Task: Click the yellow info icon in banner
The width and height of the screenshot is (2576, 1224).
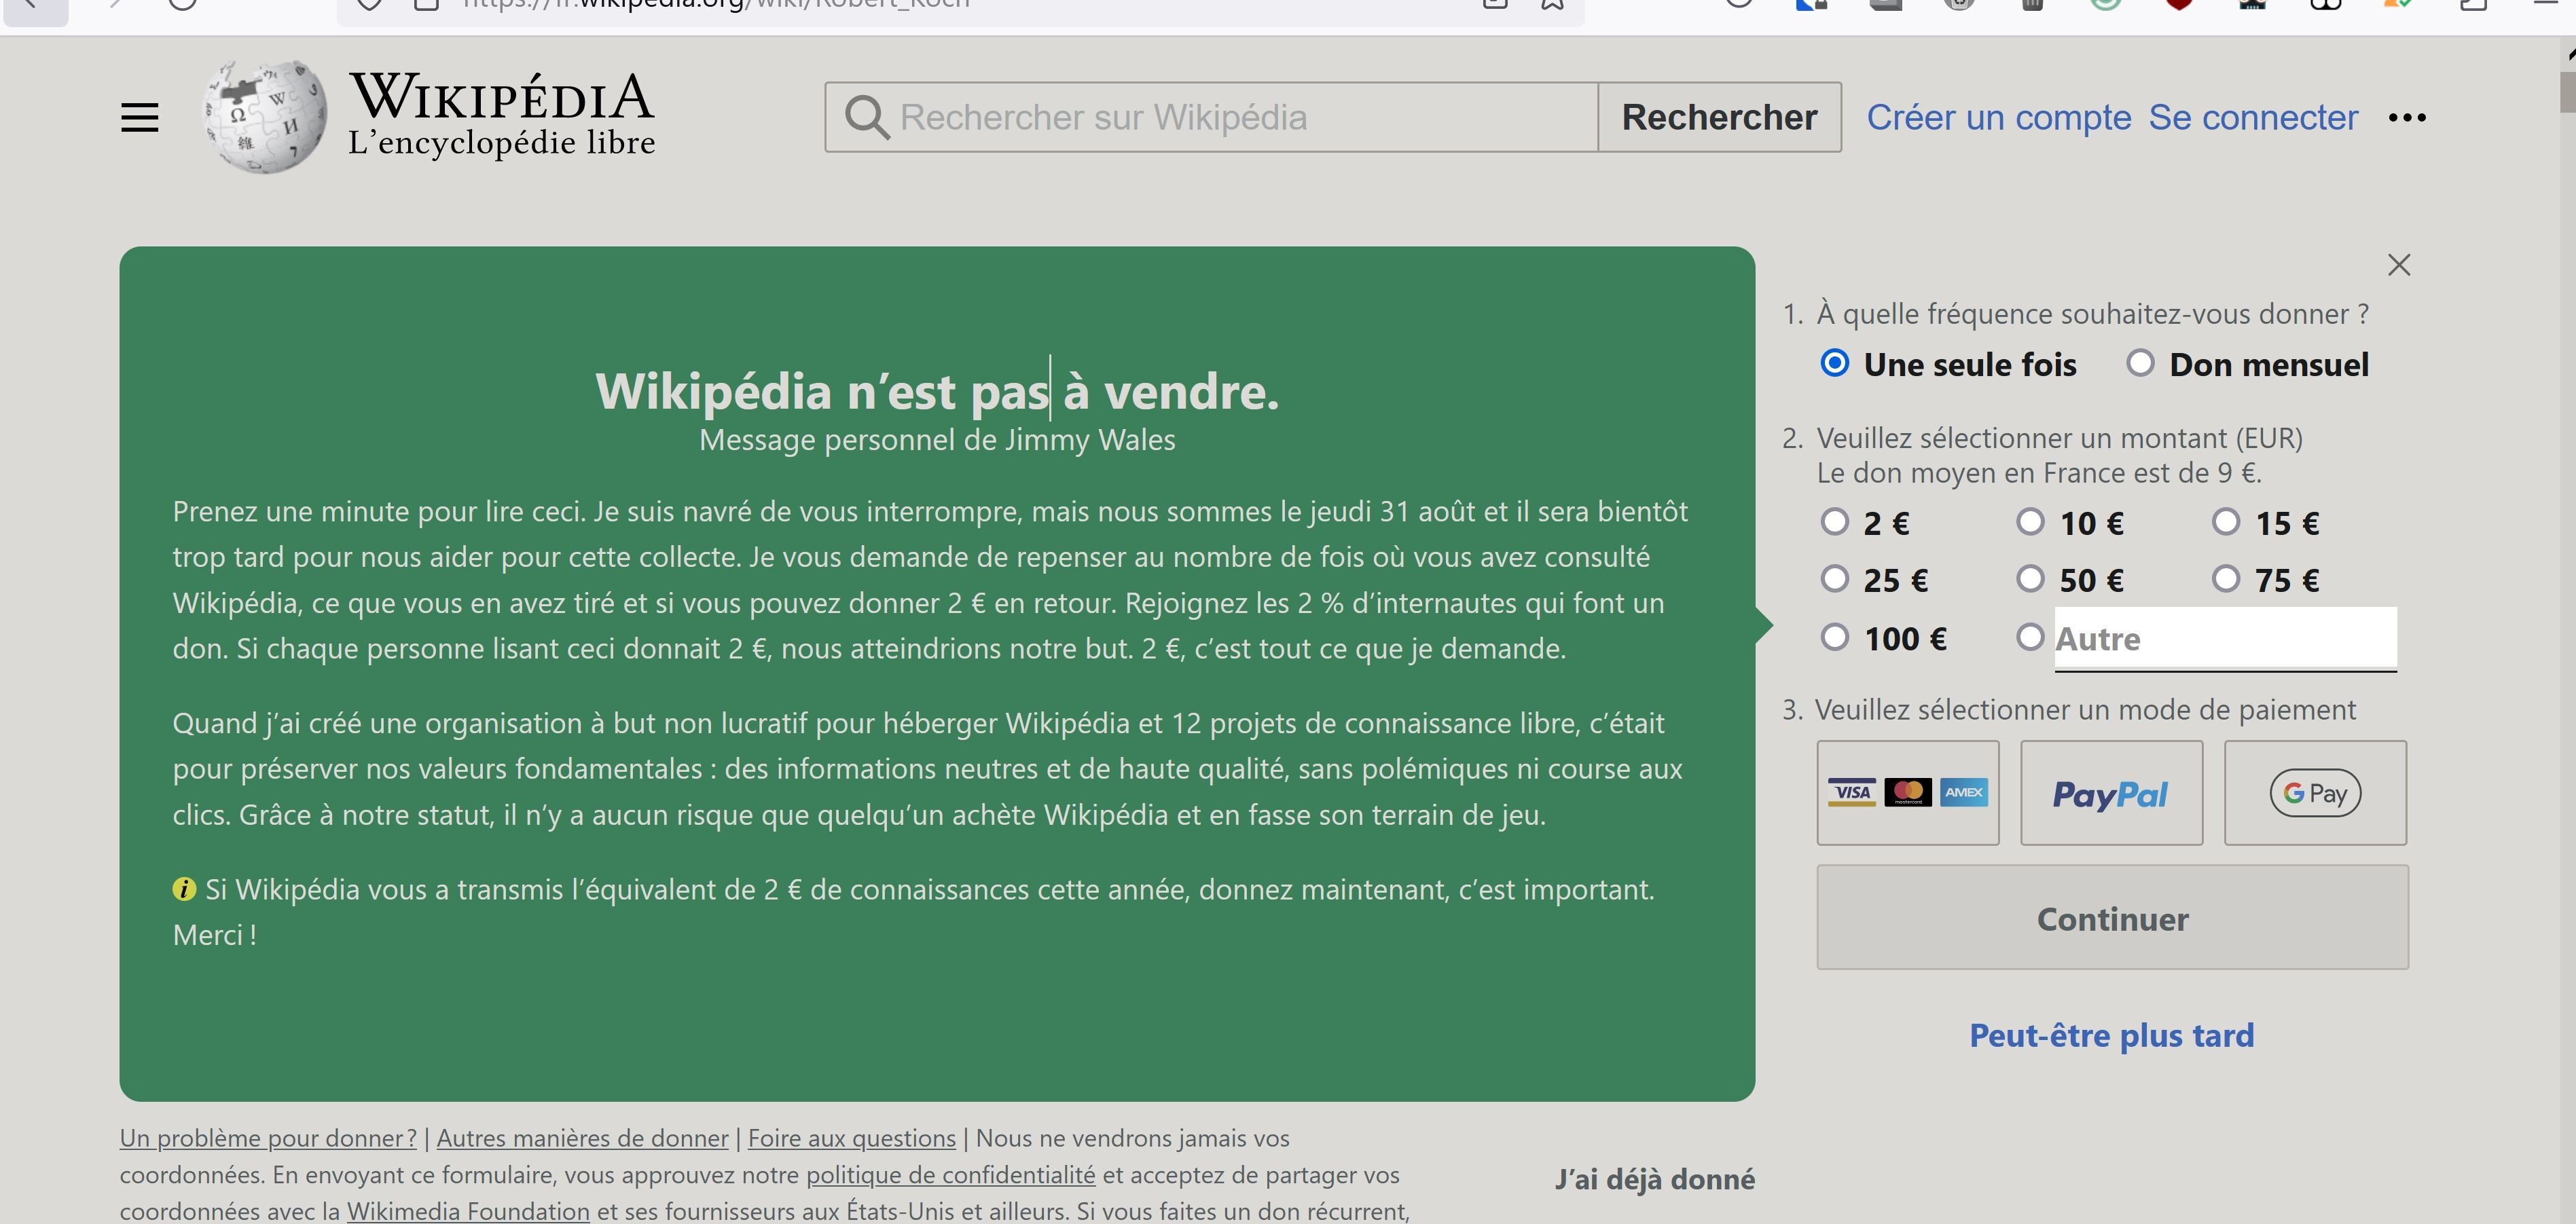Action: (184, 888)
